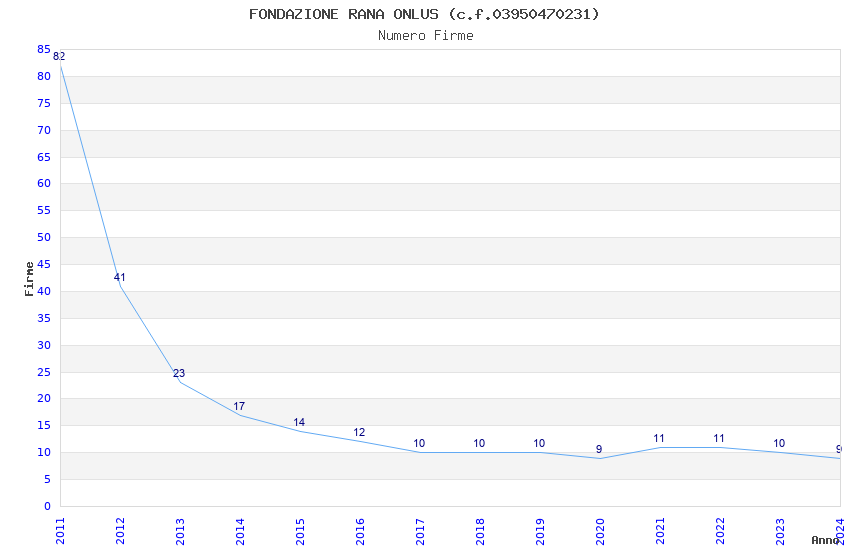Click the 11 label above 2022
850x550 pixels.
coord(719,438)
